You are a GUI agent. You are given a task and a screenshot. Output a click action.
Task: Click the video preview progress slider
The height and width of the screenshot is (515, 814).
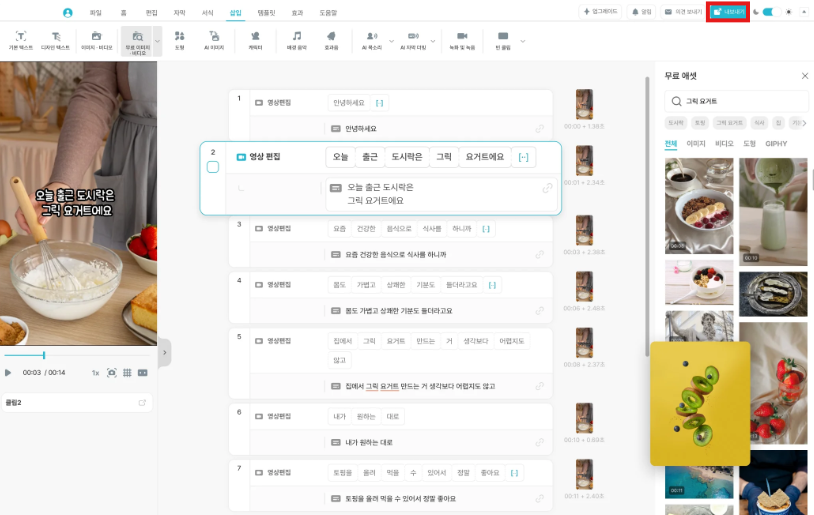[x=78, y=355]
